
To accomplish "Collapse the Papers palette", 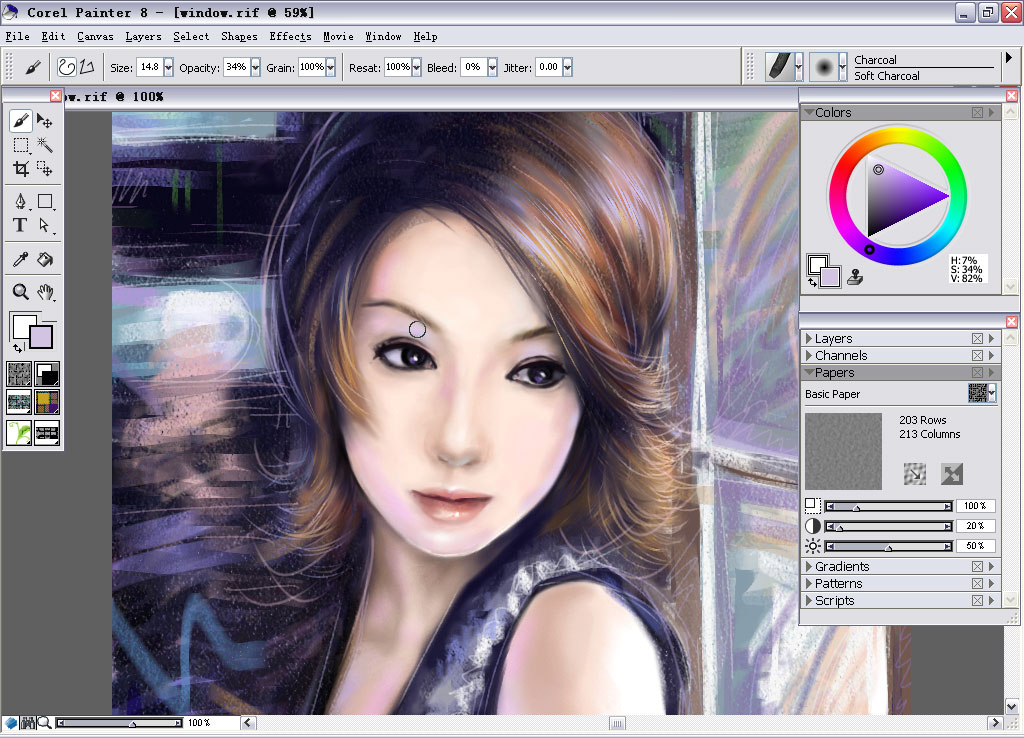I will tap(808, 372).
